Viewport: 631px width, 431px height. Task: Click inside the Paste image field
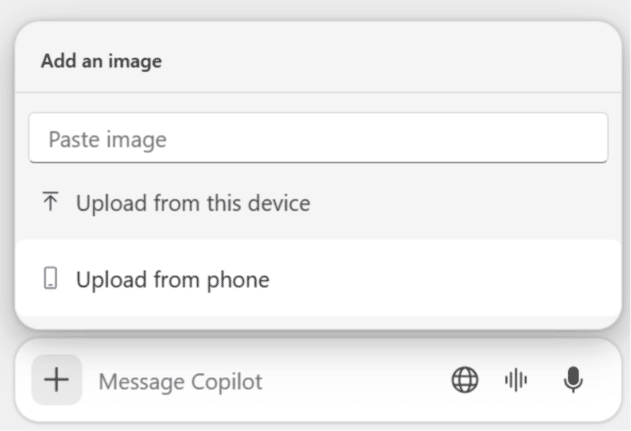(318, 139)
